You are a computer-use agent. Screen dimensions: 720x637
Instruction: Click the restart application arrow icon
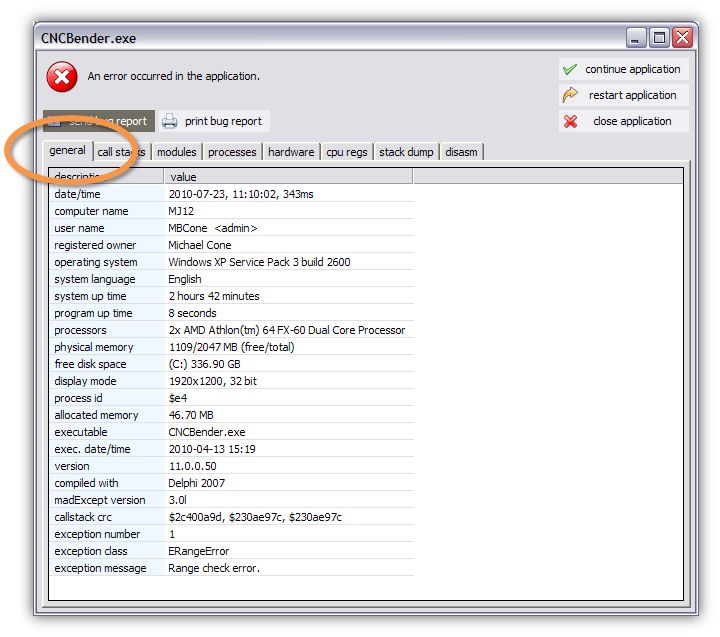point(570,96)
